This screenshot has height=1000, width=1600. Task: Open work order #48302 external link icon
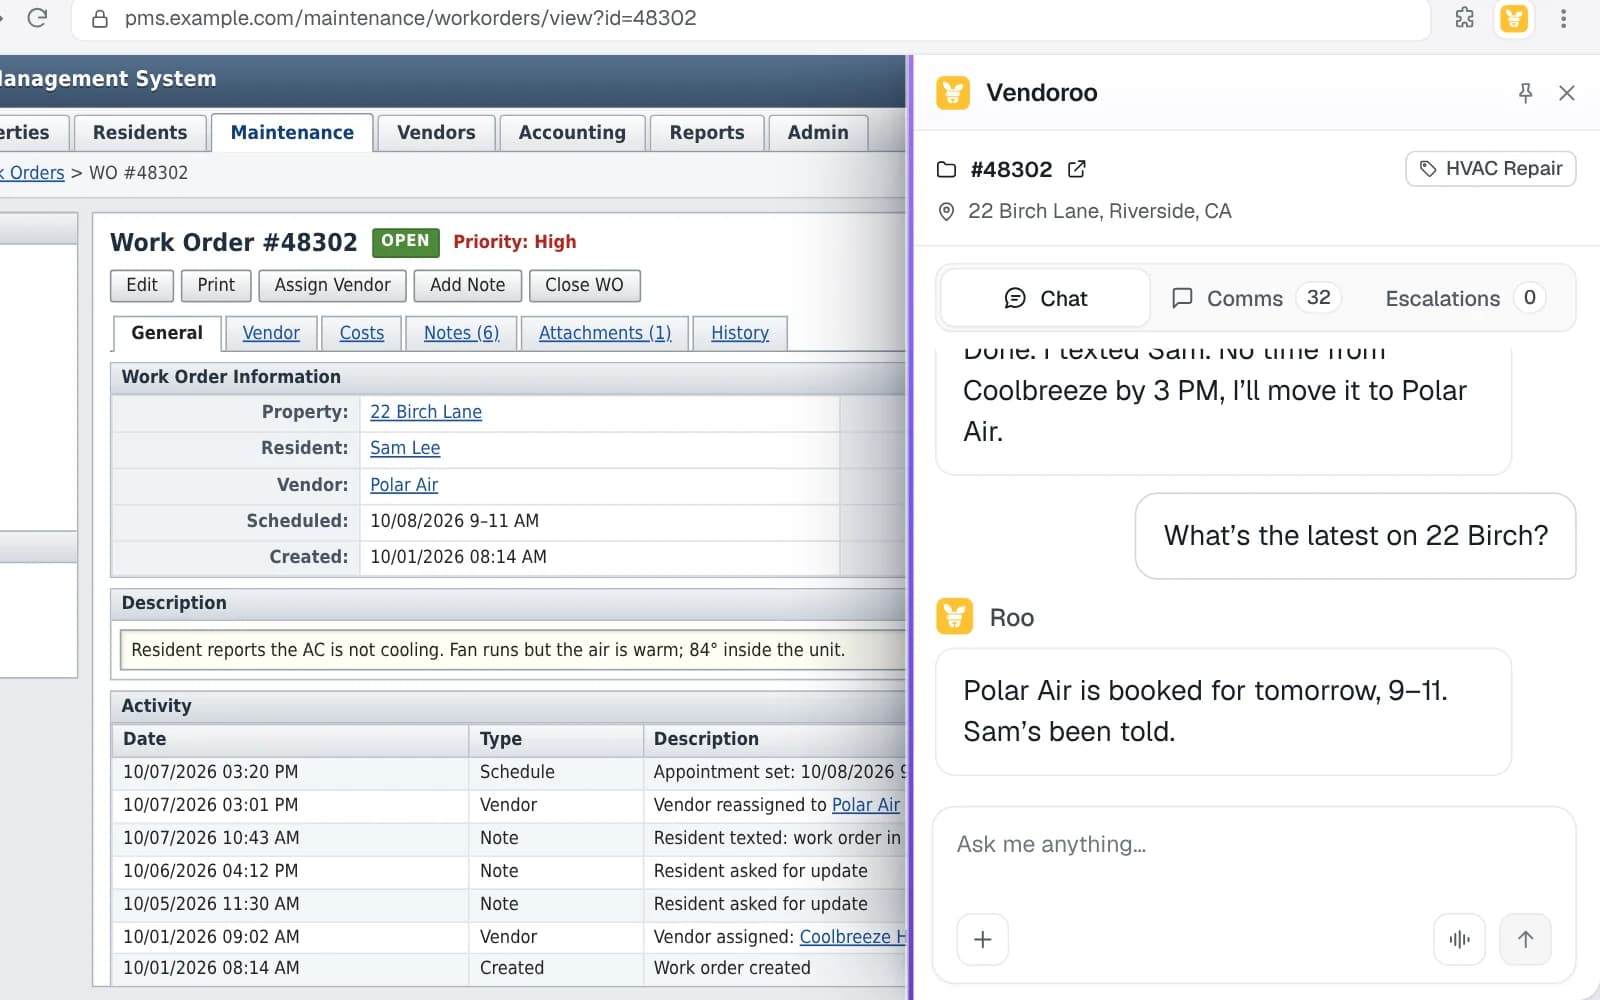(1076, 169)
